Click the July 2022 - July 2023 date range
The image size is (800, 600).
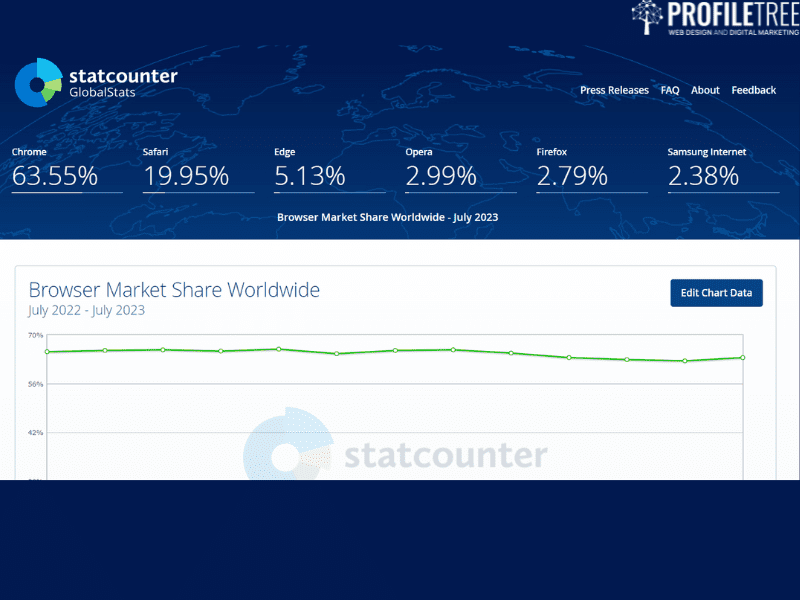pyautogui.click(x=87, y=310)
